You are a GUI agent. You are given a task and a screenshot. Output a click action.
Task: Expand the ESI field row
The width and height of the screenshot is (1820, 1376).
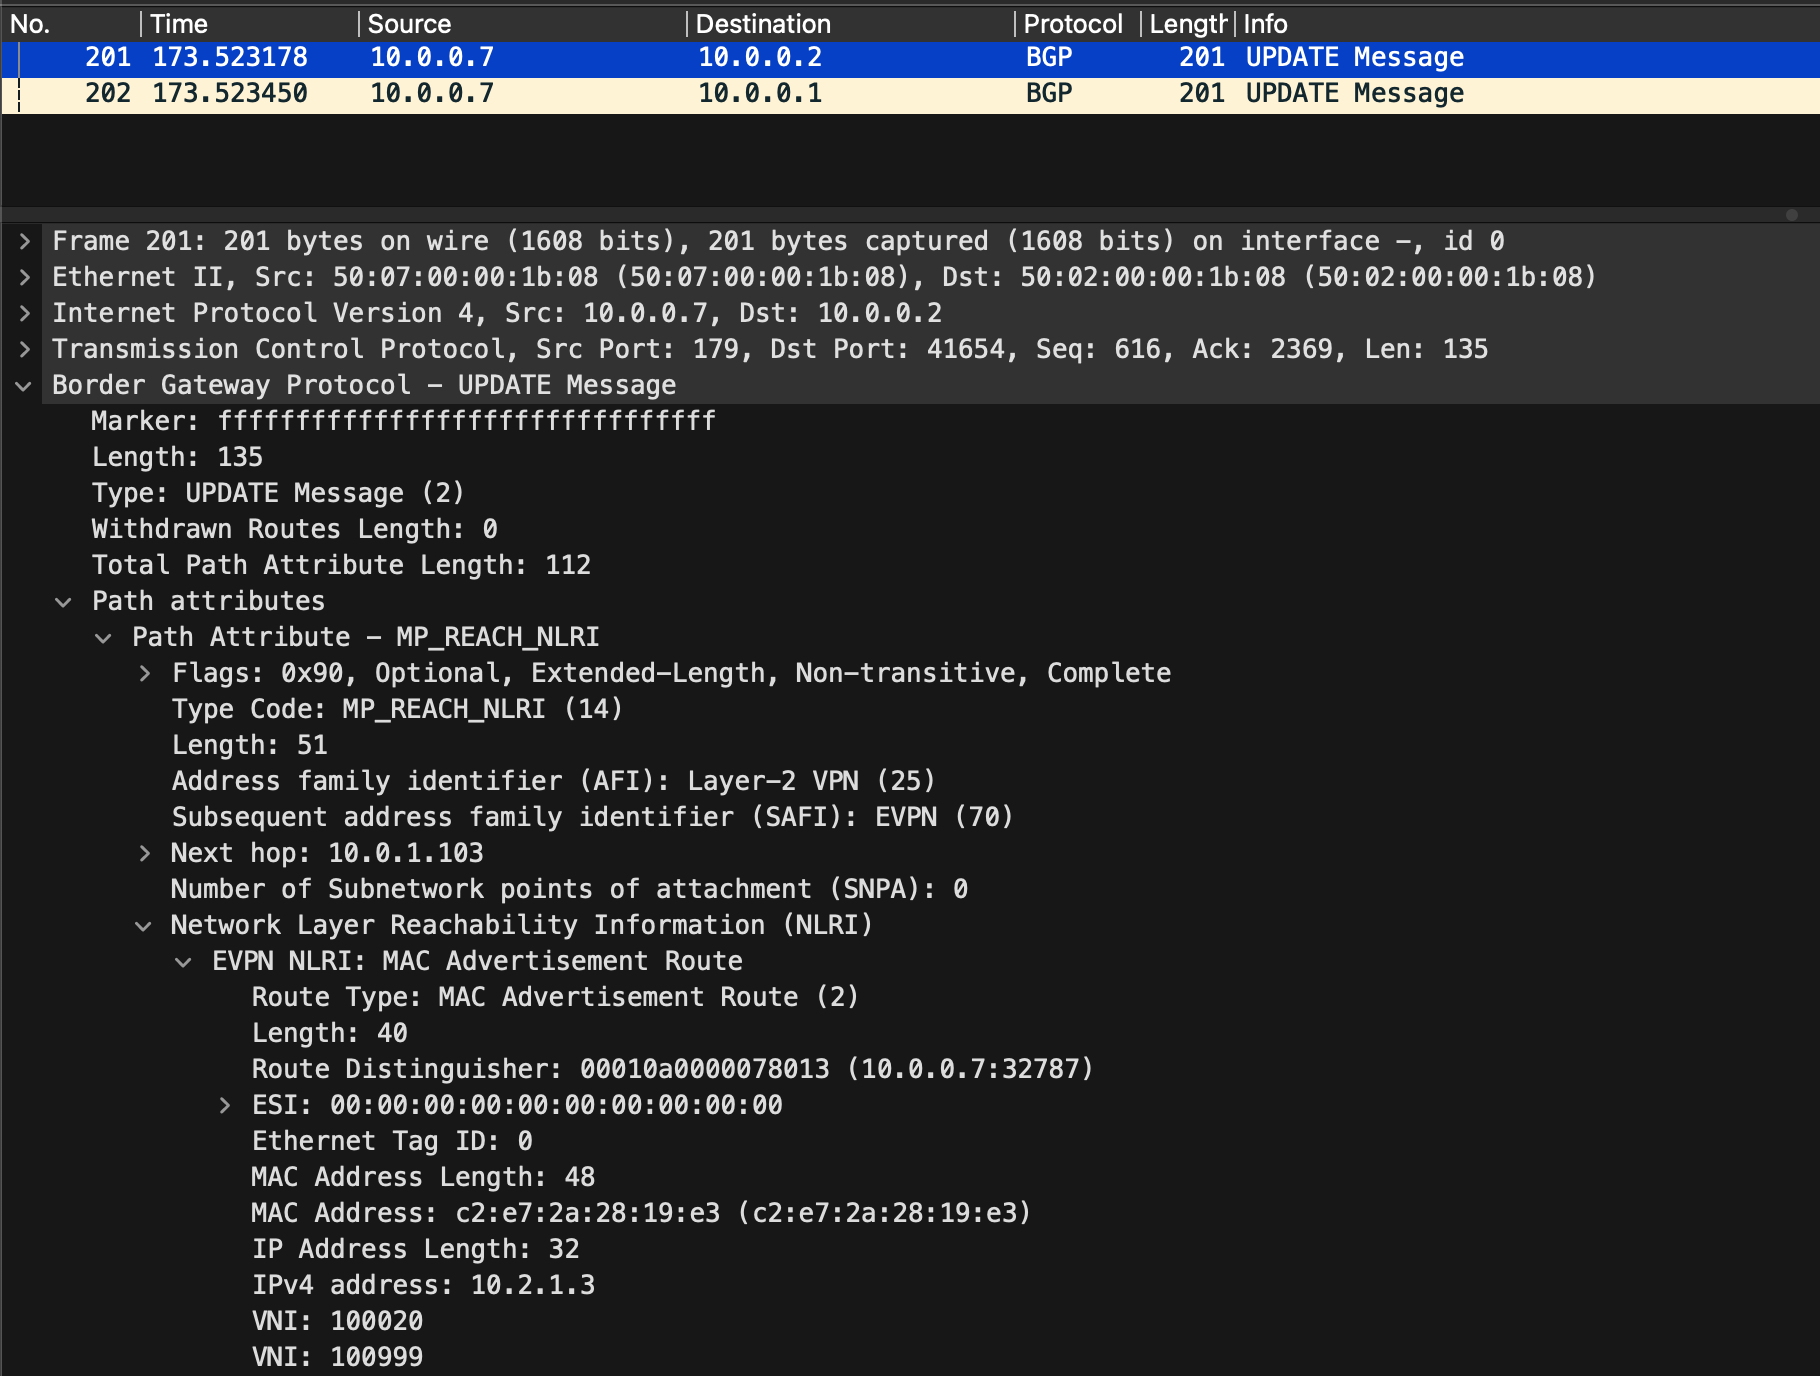click(225, 1105)
